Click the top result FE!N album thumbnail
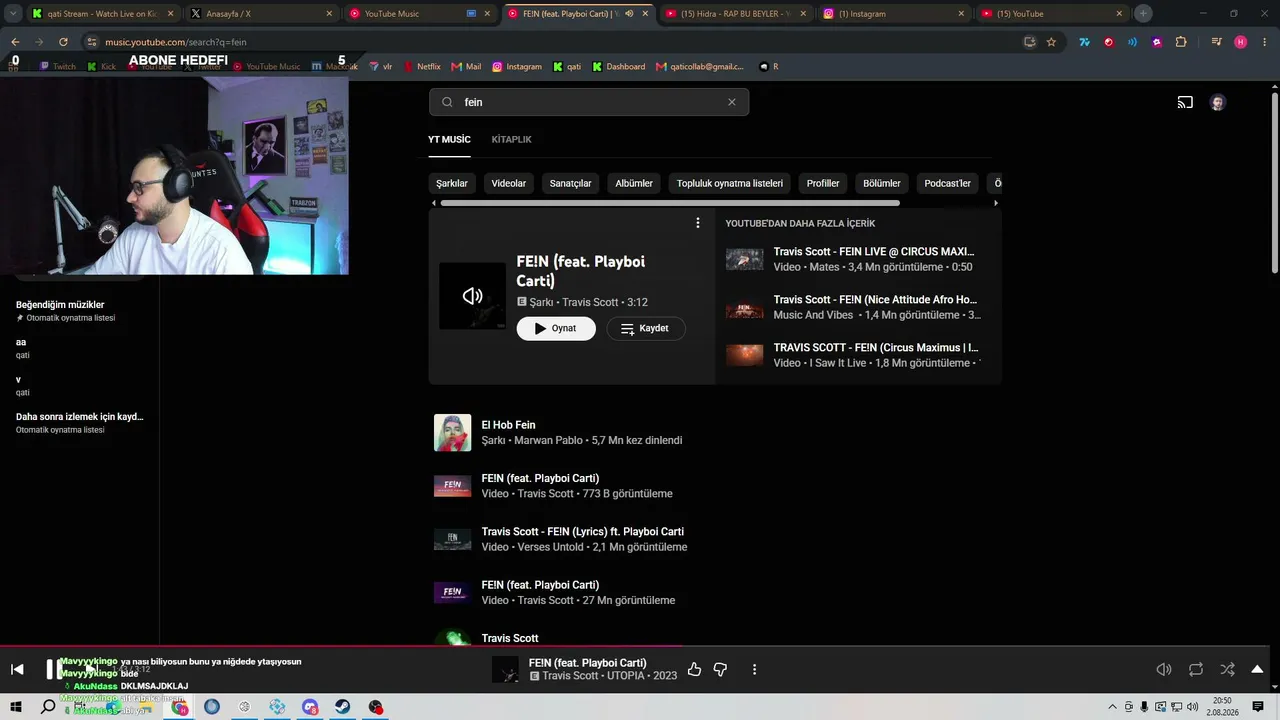The height and width of the screenshot is (720, 1280). (x=472, y=295)
